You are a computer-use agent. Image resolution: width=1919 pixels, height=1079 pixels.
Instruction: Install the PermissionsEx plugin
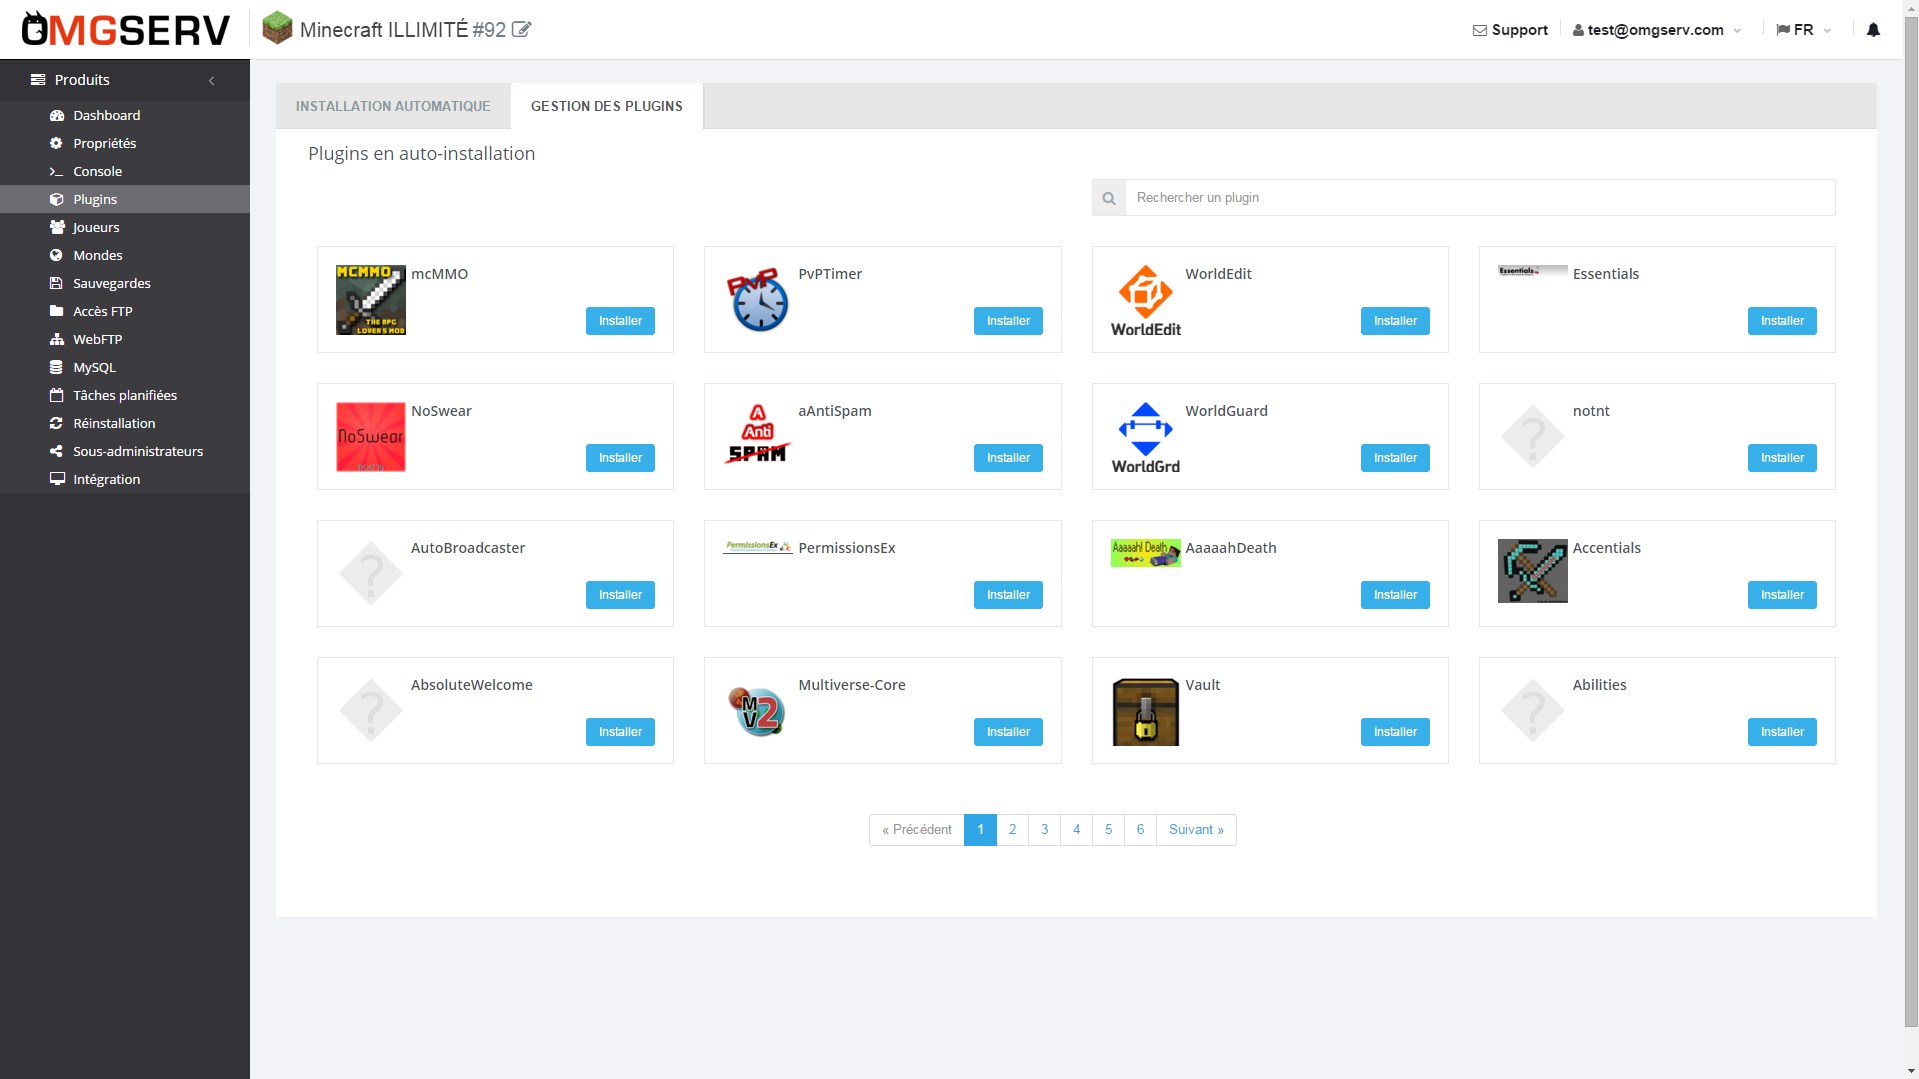[1008, 595]
